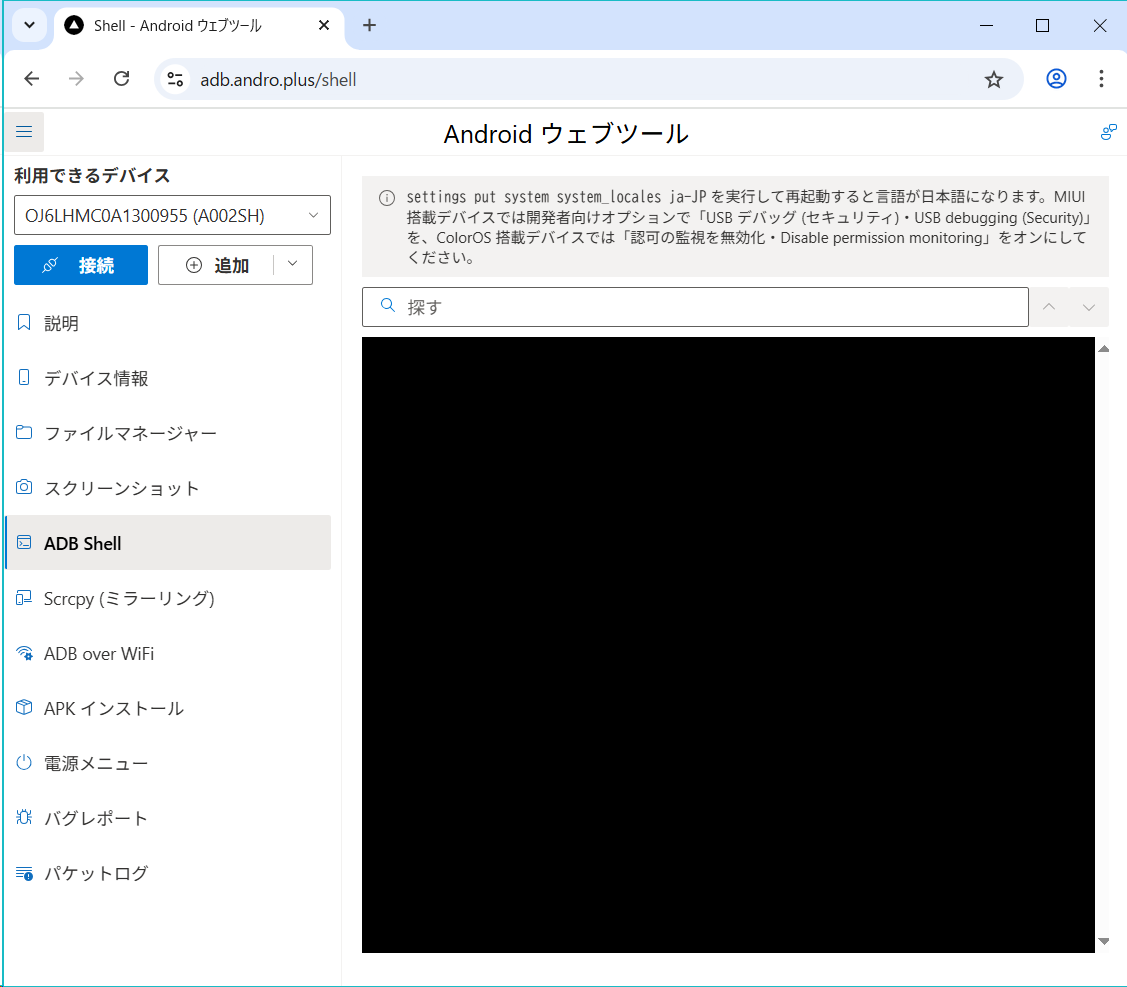Open the device selection dropdown
The height and width of the screenshot is (987, 1127).
[172, 215]
